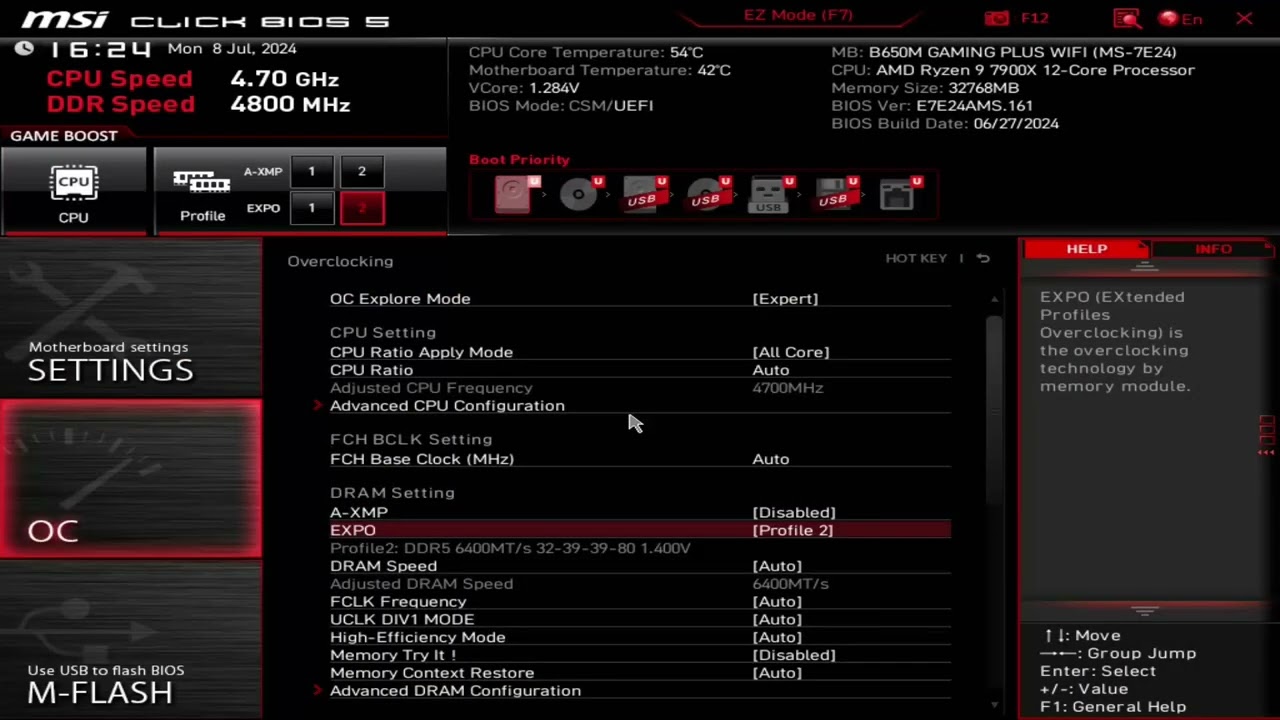The width and height of the screenshot is (1280, 720).
Task: Toggle Memory Try It! setting
Action: [793, 655]
